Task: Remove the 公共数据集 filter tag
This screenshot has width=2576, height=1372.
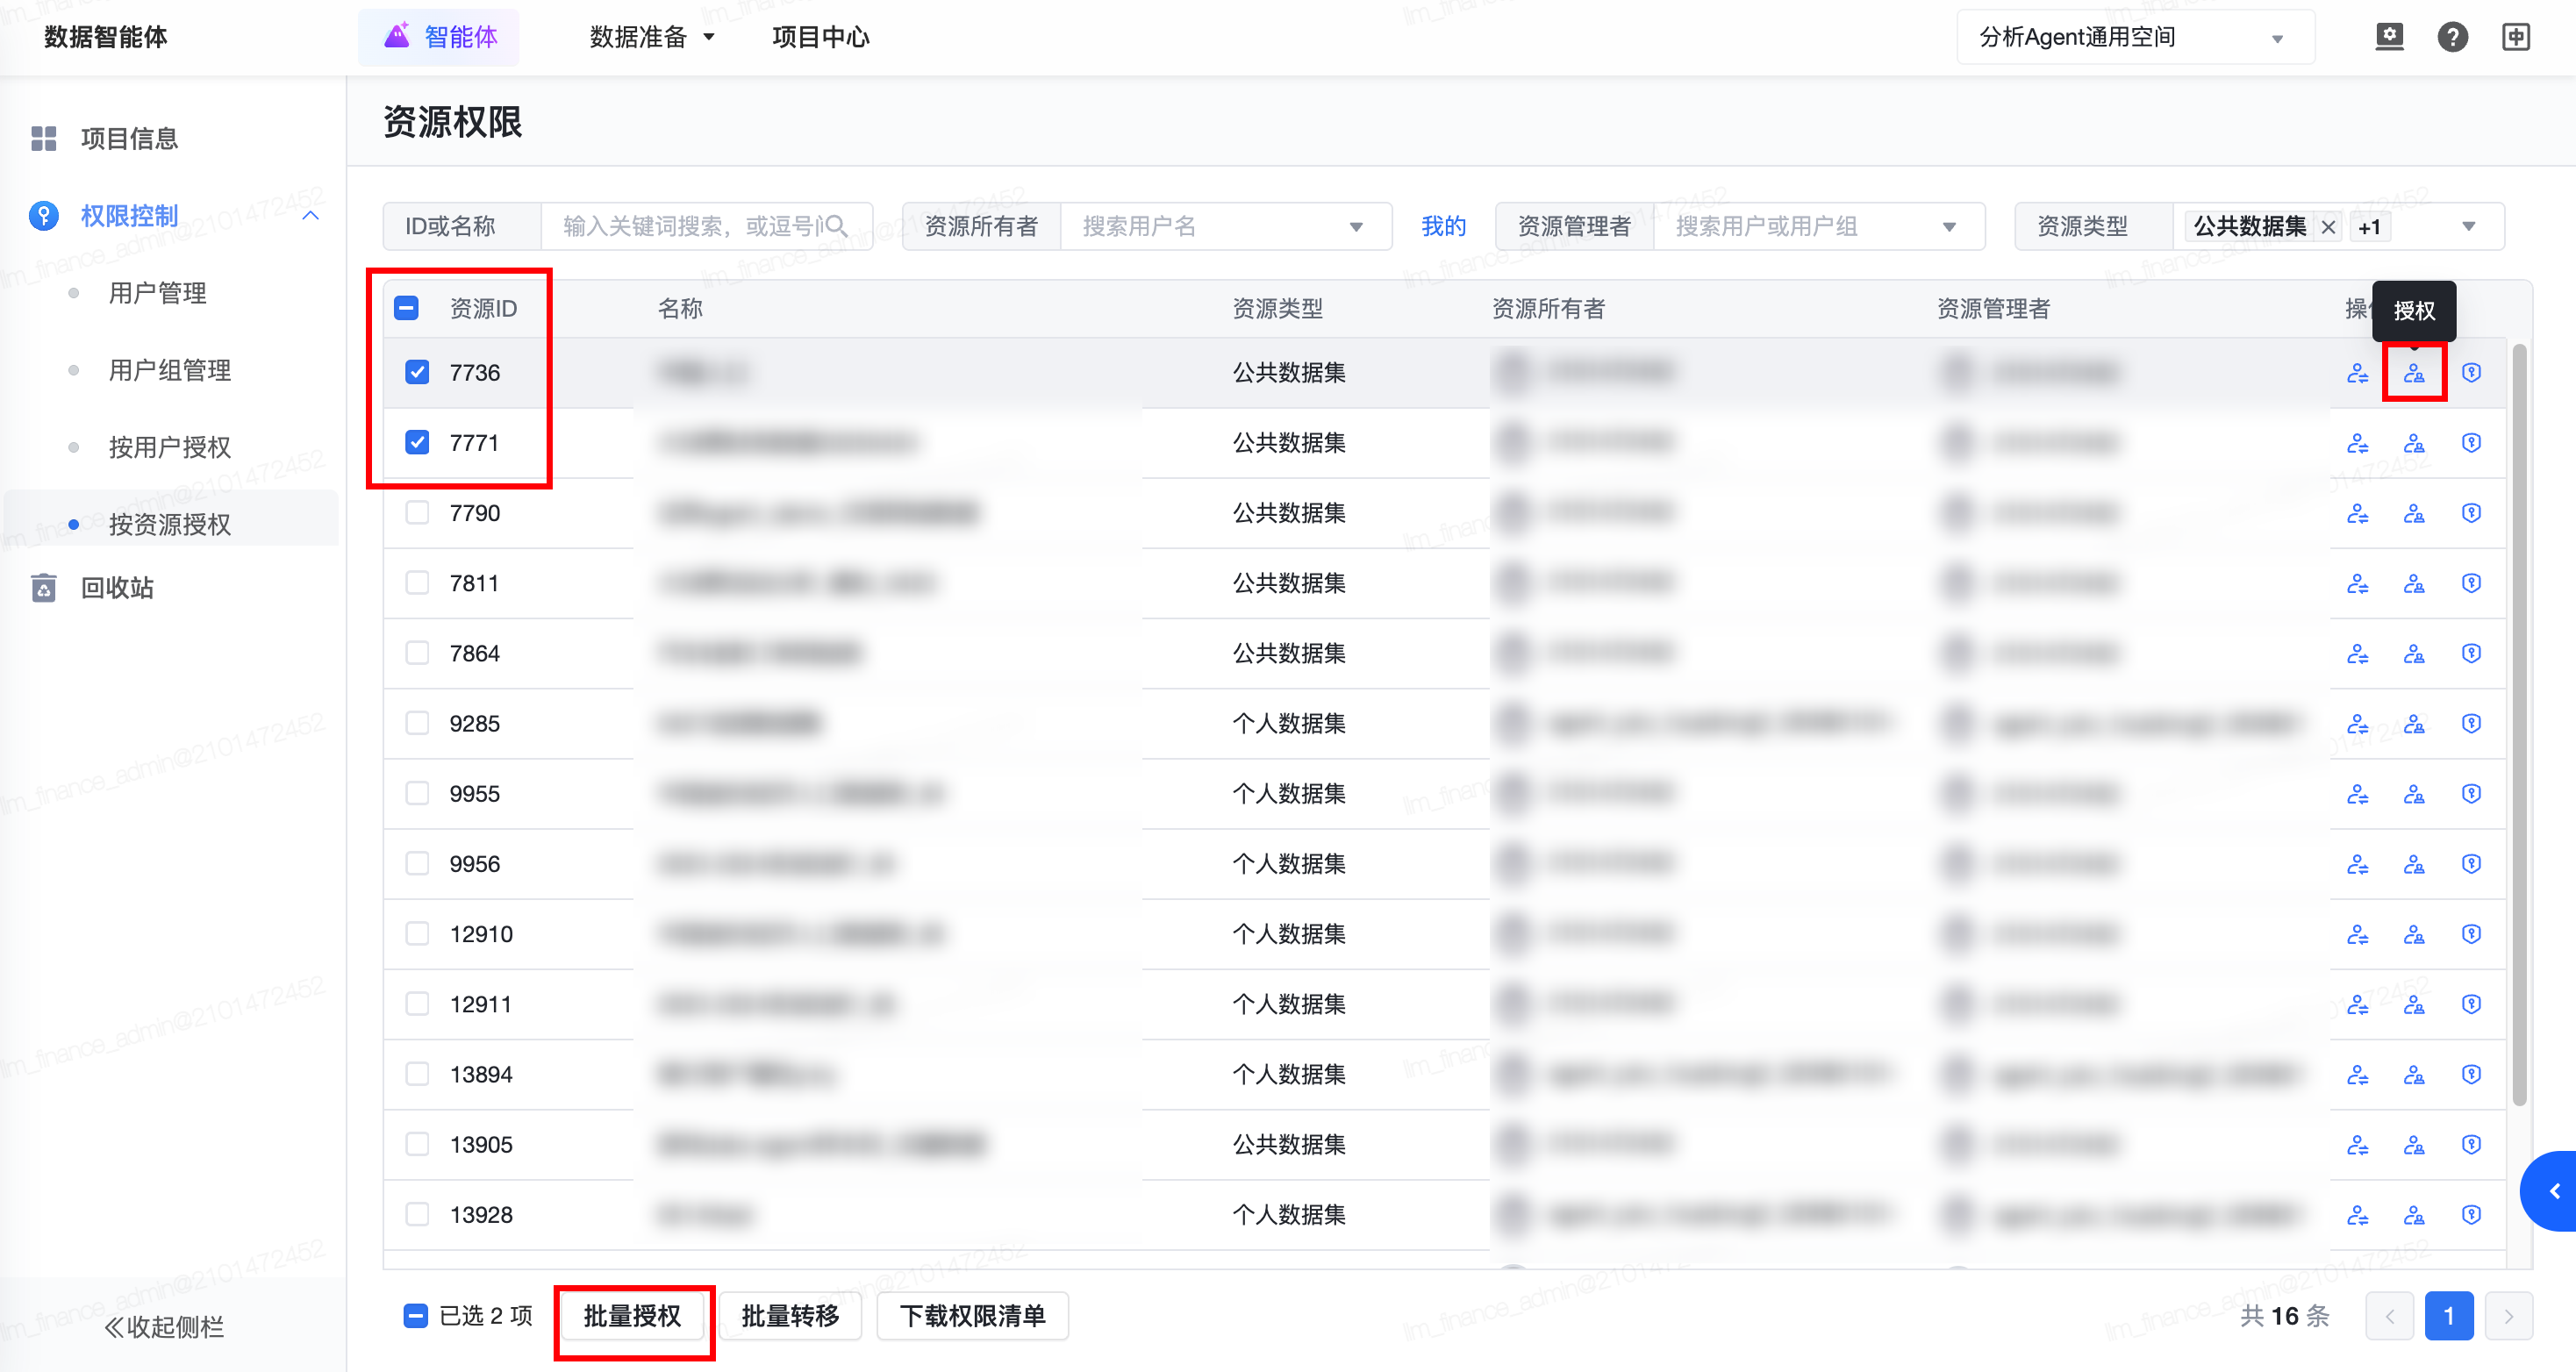Action: [x=2328, y=227]
